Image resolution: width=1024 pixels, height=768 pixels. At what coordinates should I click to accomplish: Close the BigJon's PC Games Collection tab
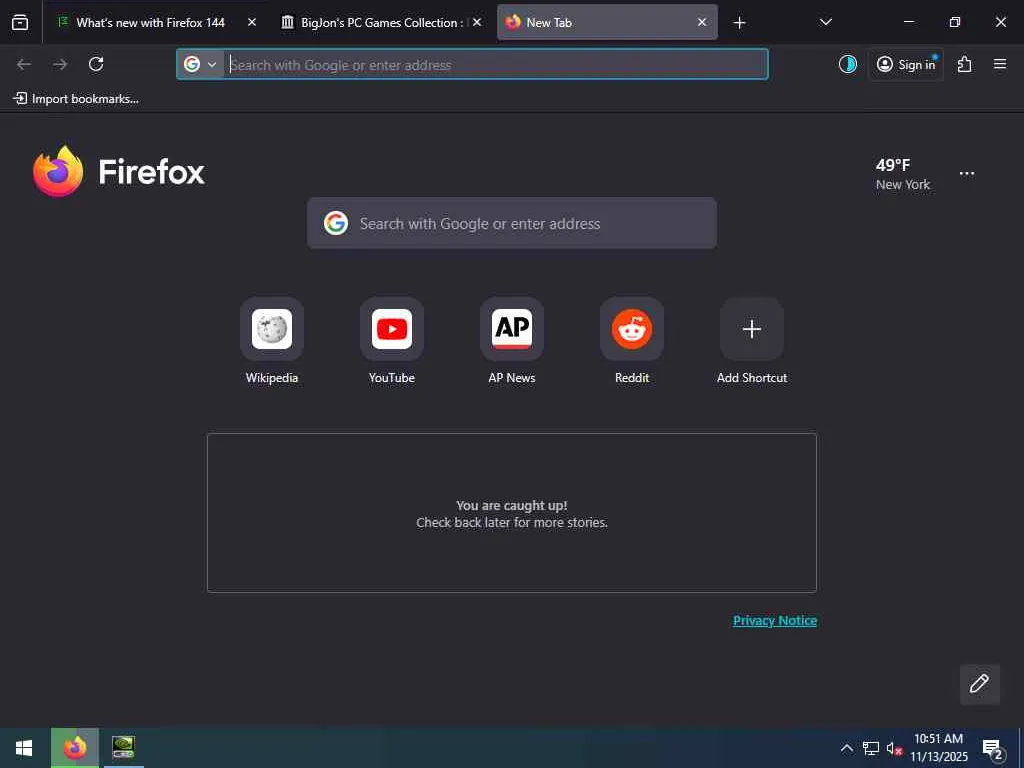(x=477, y=22)
